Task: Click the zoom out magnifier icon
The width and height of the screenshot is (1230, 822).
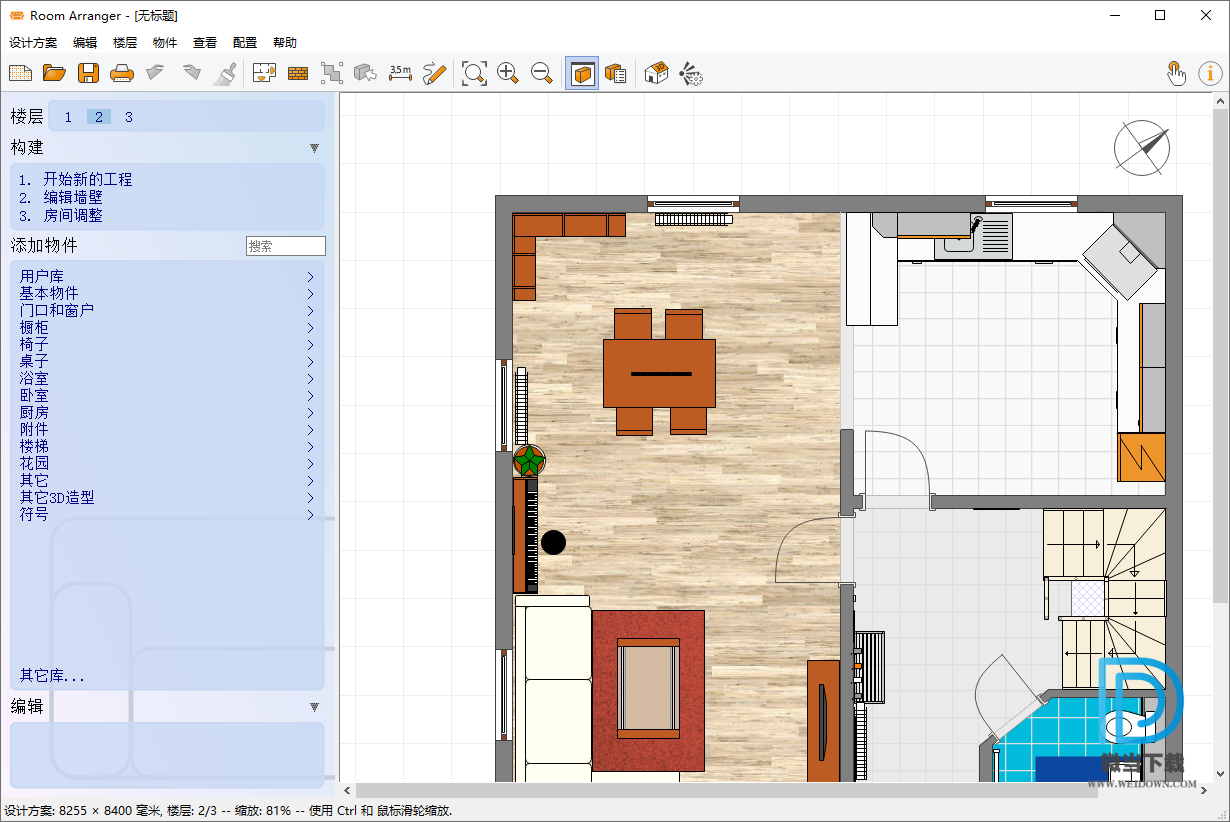Action: tap(542, 73)
